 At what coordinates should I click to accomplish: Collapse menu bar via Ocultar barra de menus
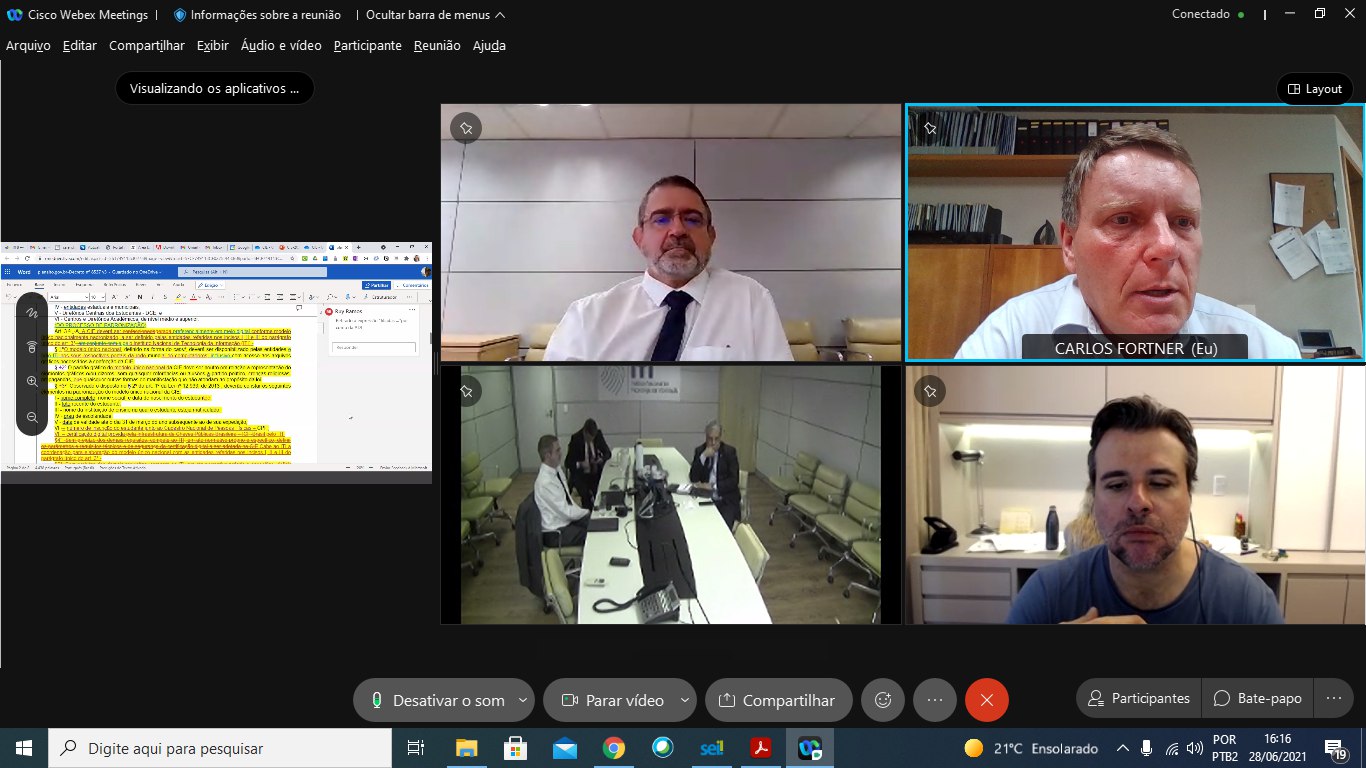(435, 15)
